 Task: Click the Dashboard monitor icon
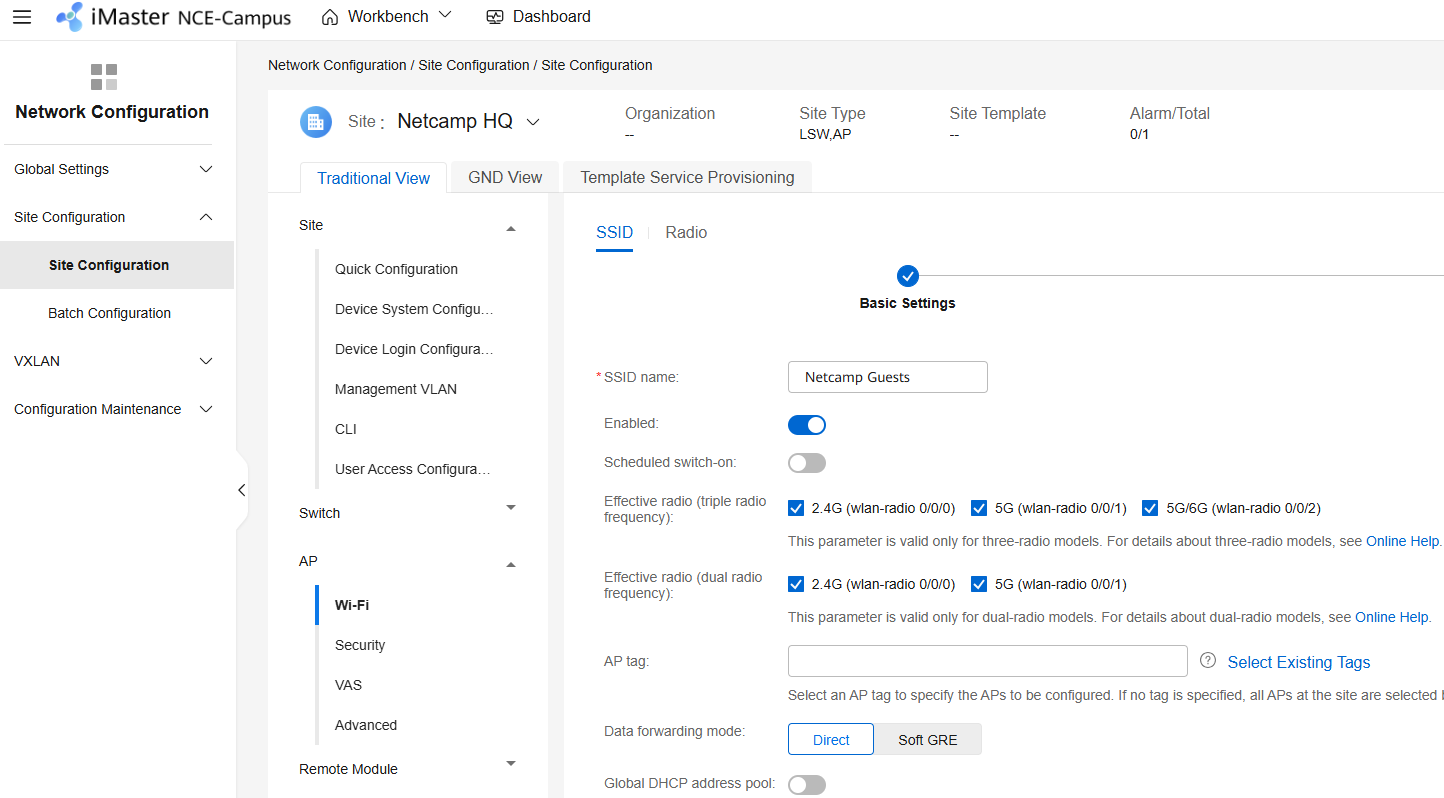point(494,17)
